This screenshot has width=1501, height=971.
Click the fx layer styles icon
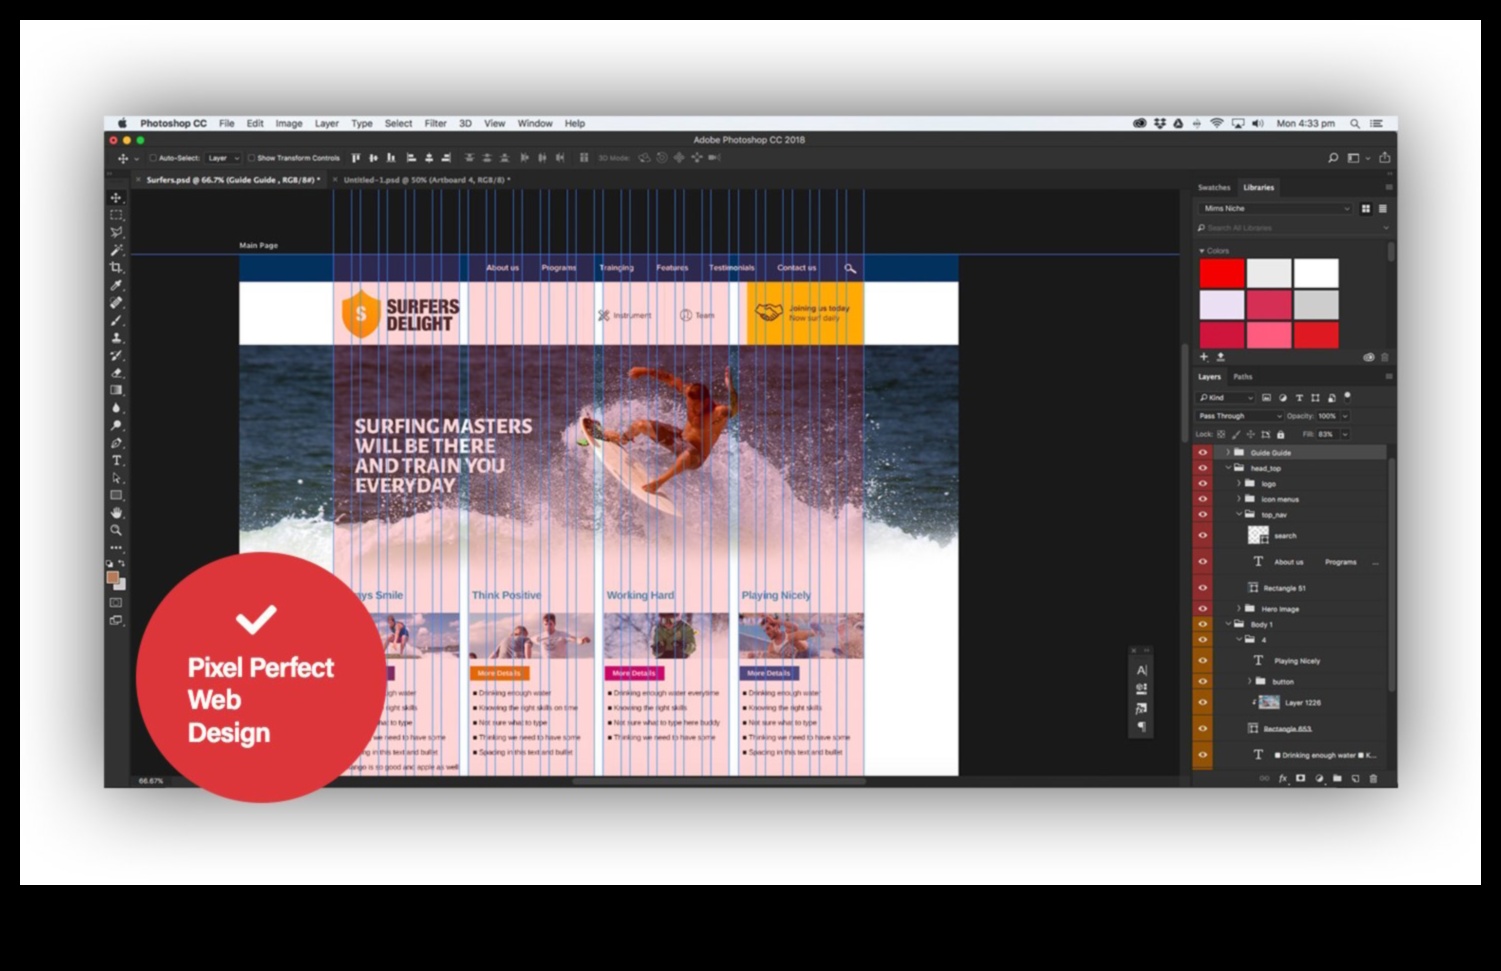pos(1283,776)
